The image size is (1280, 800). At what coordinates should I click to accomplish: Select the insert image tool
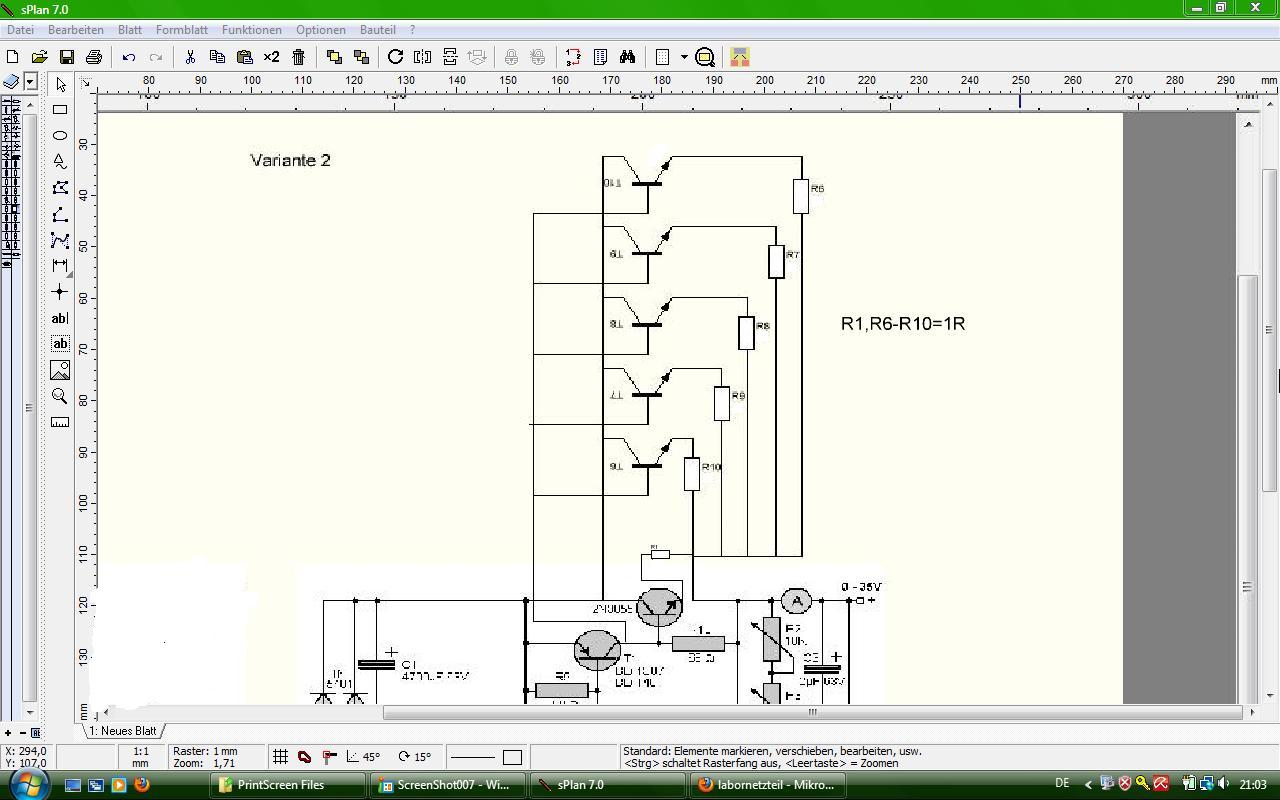pos(60,370)
